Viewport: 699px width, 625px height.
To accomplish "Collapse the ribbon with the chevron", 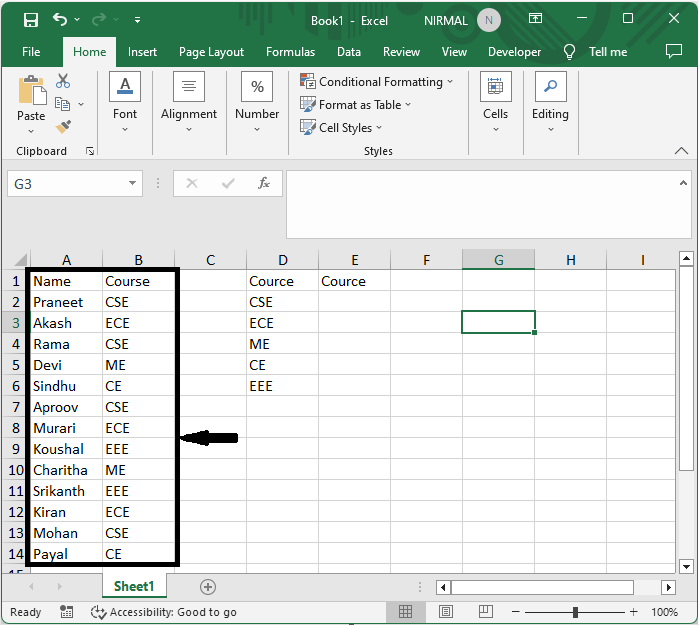I will [x=681, y=151].
